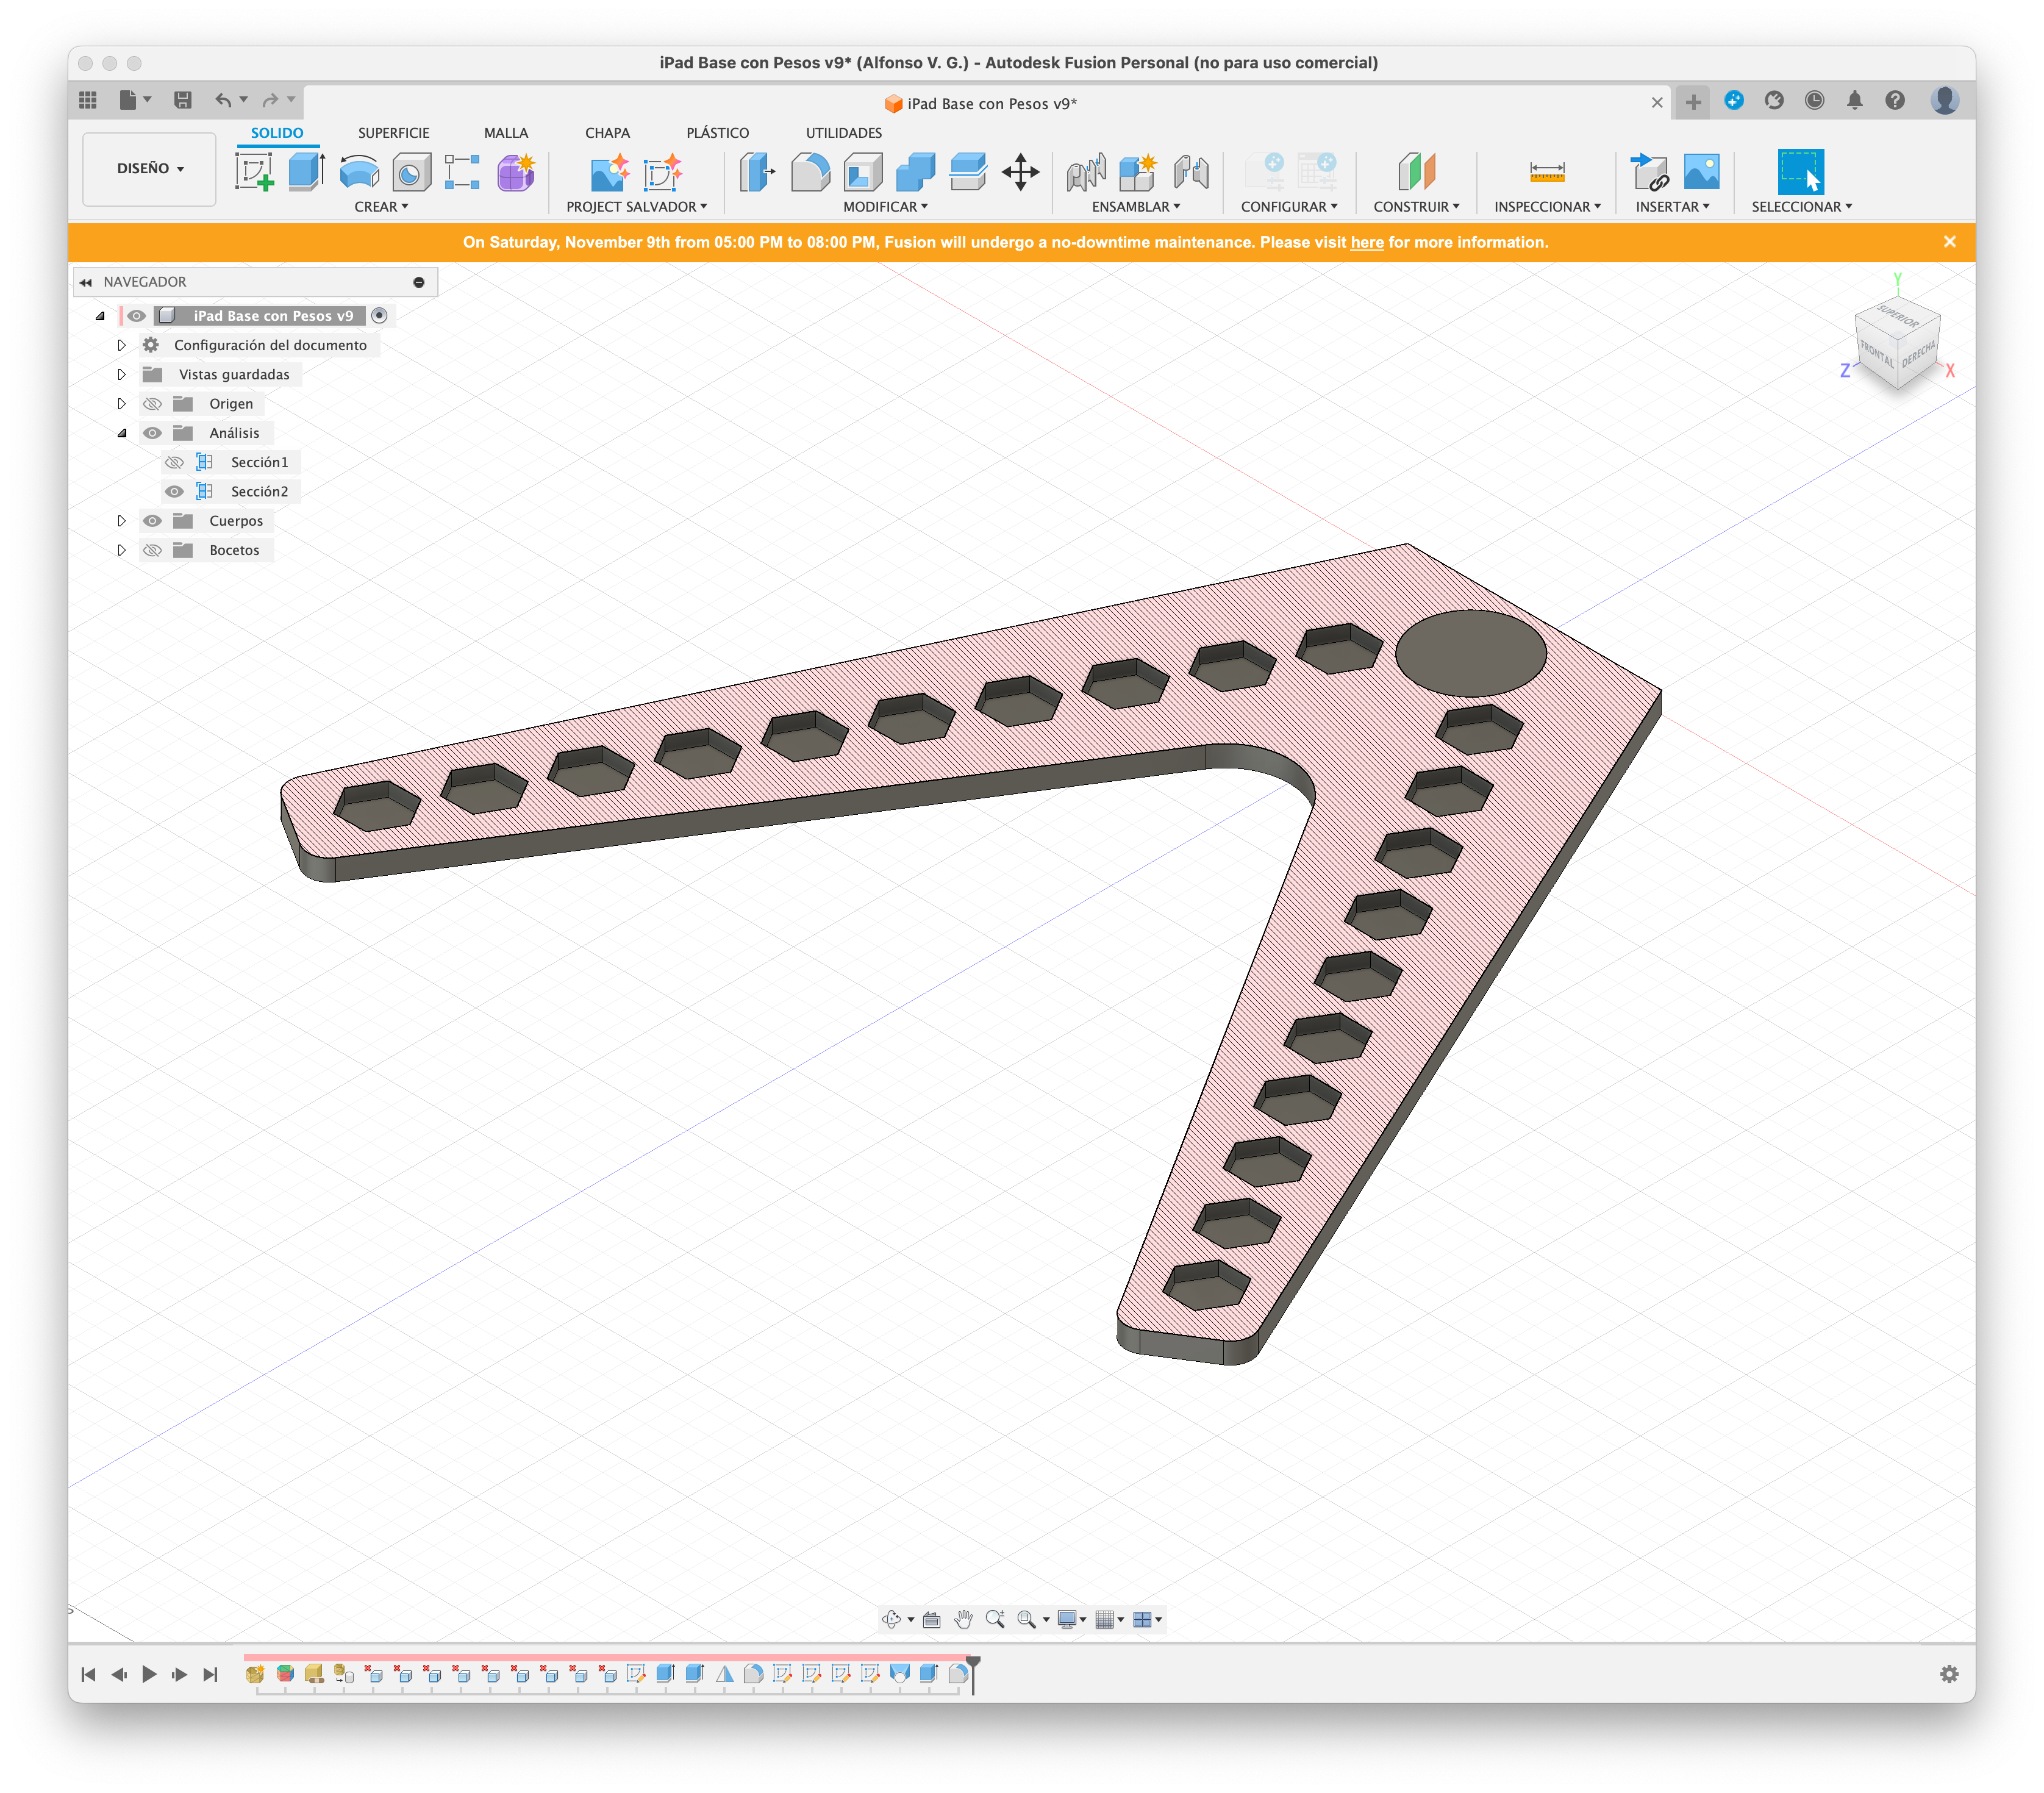Switch to the PLÁSTICO tab
2044x1793 pixels.
717,133
